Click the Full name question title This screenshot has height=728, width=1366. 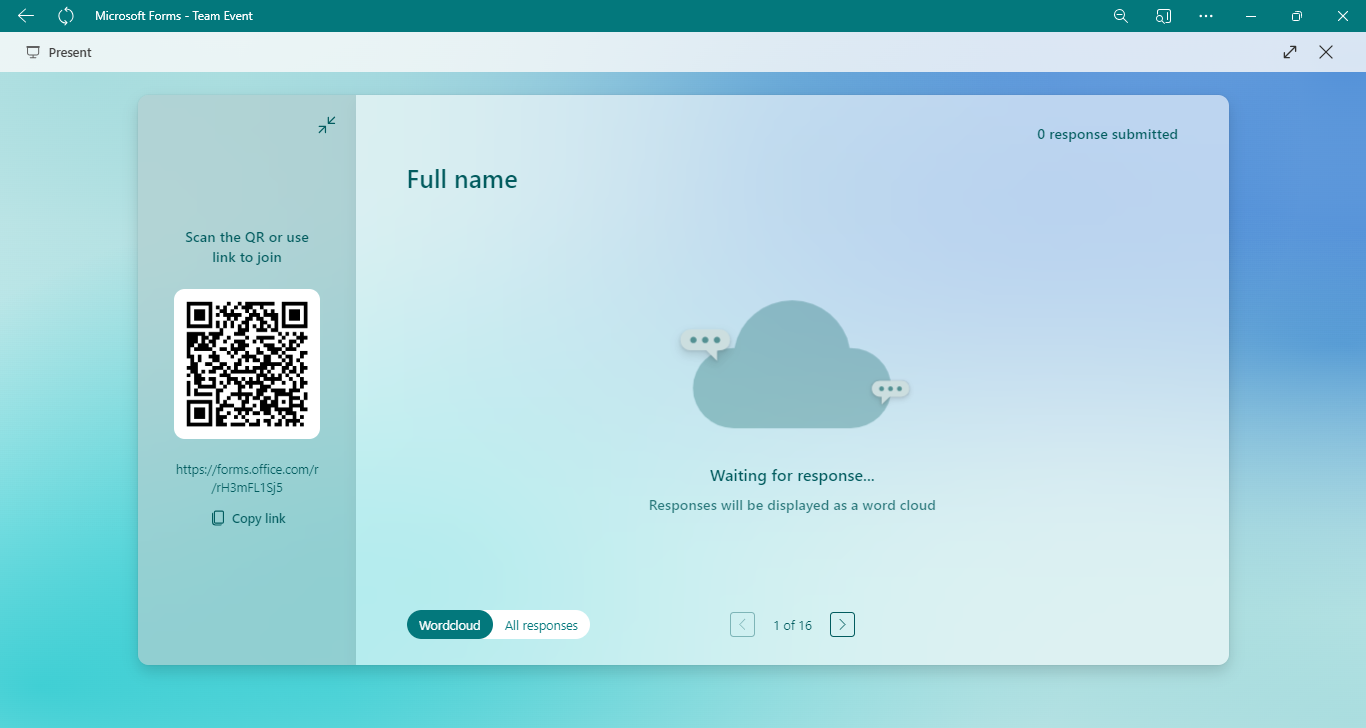point(462,180)
